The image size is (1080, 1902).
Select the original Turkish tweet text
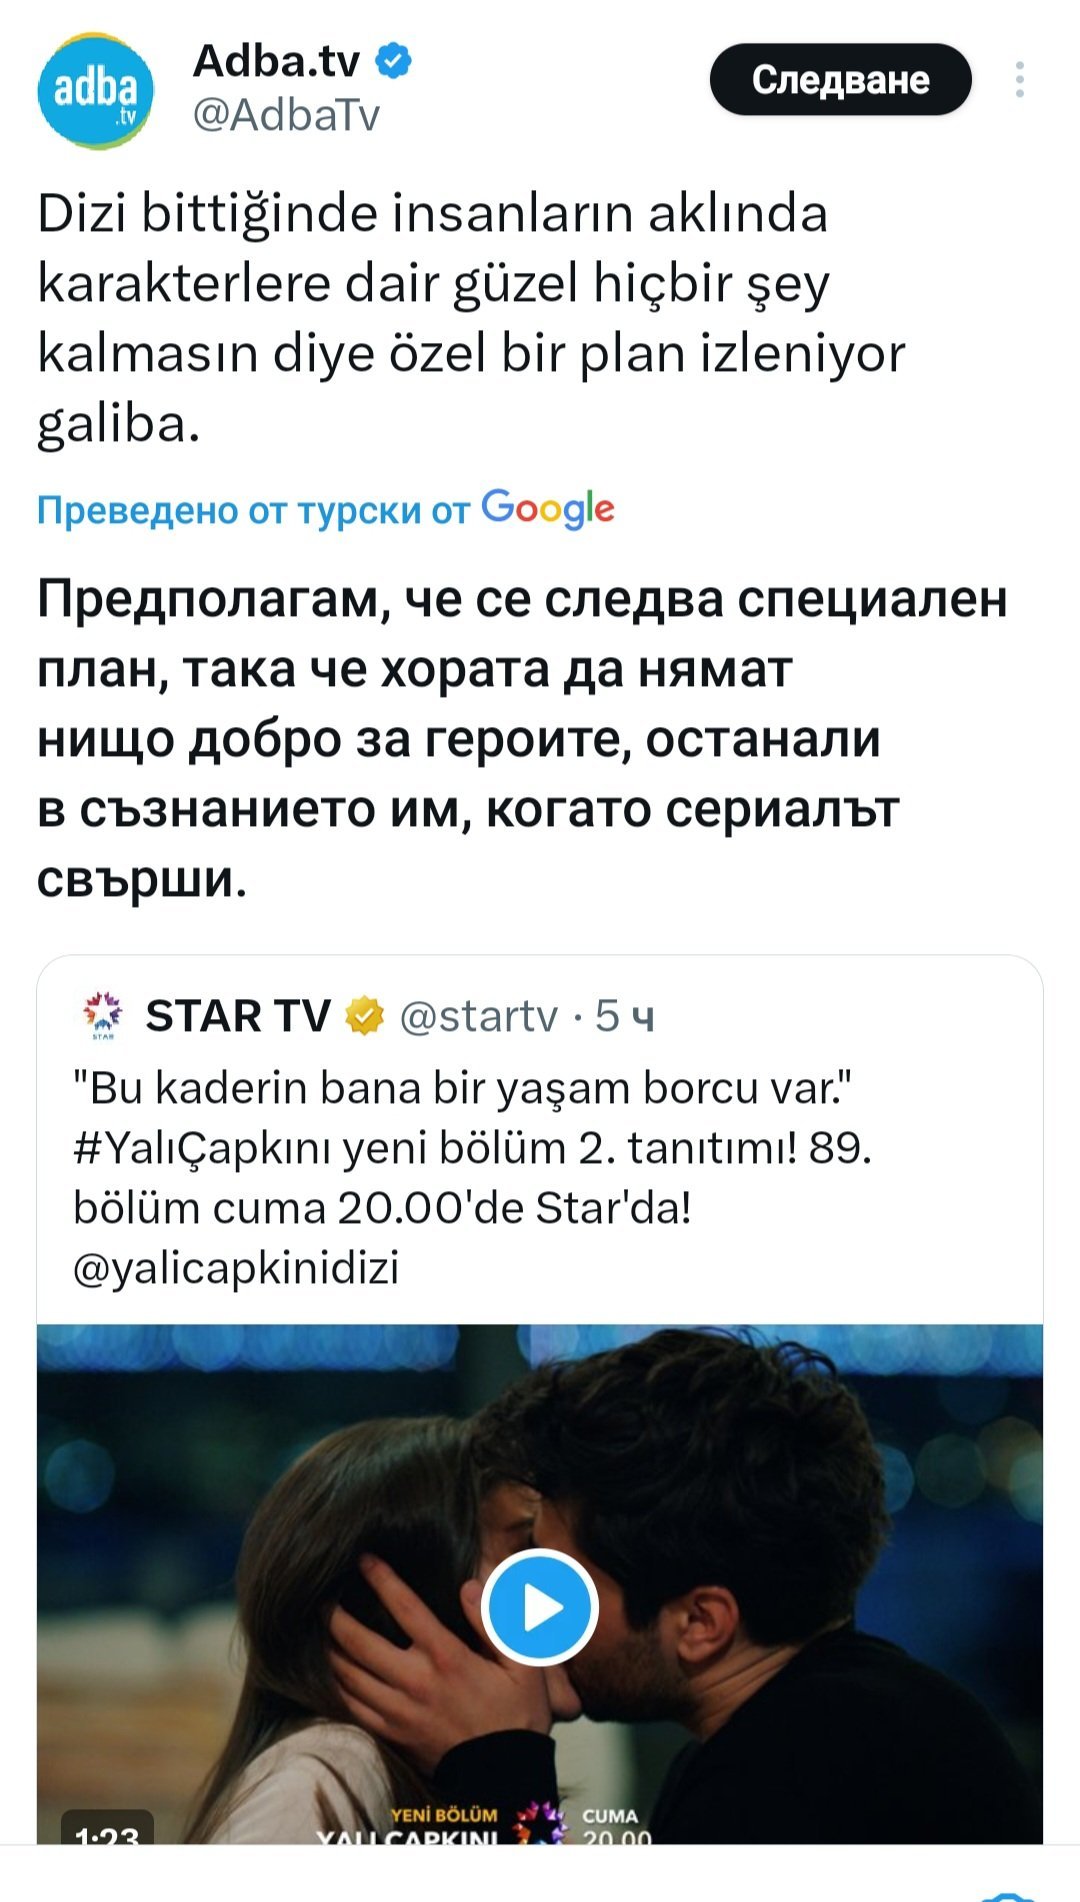pyautogui.click(x=470, y=318)
